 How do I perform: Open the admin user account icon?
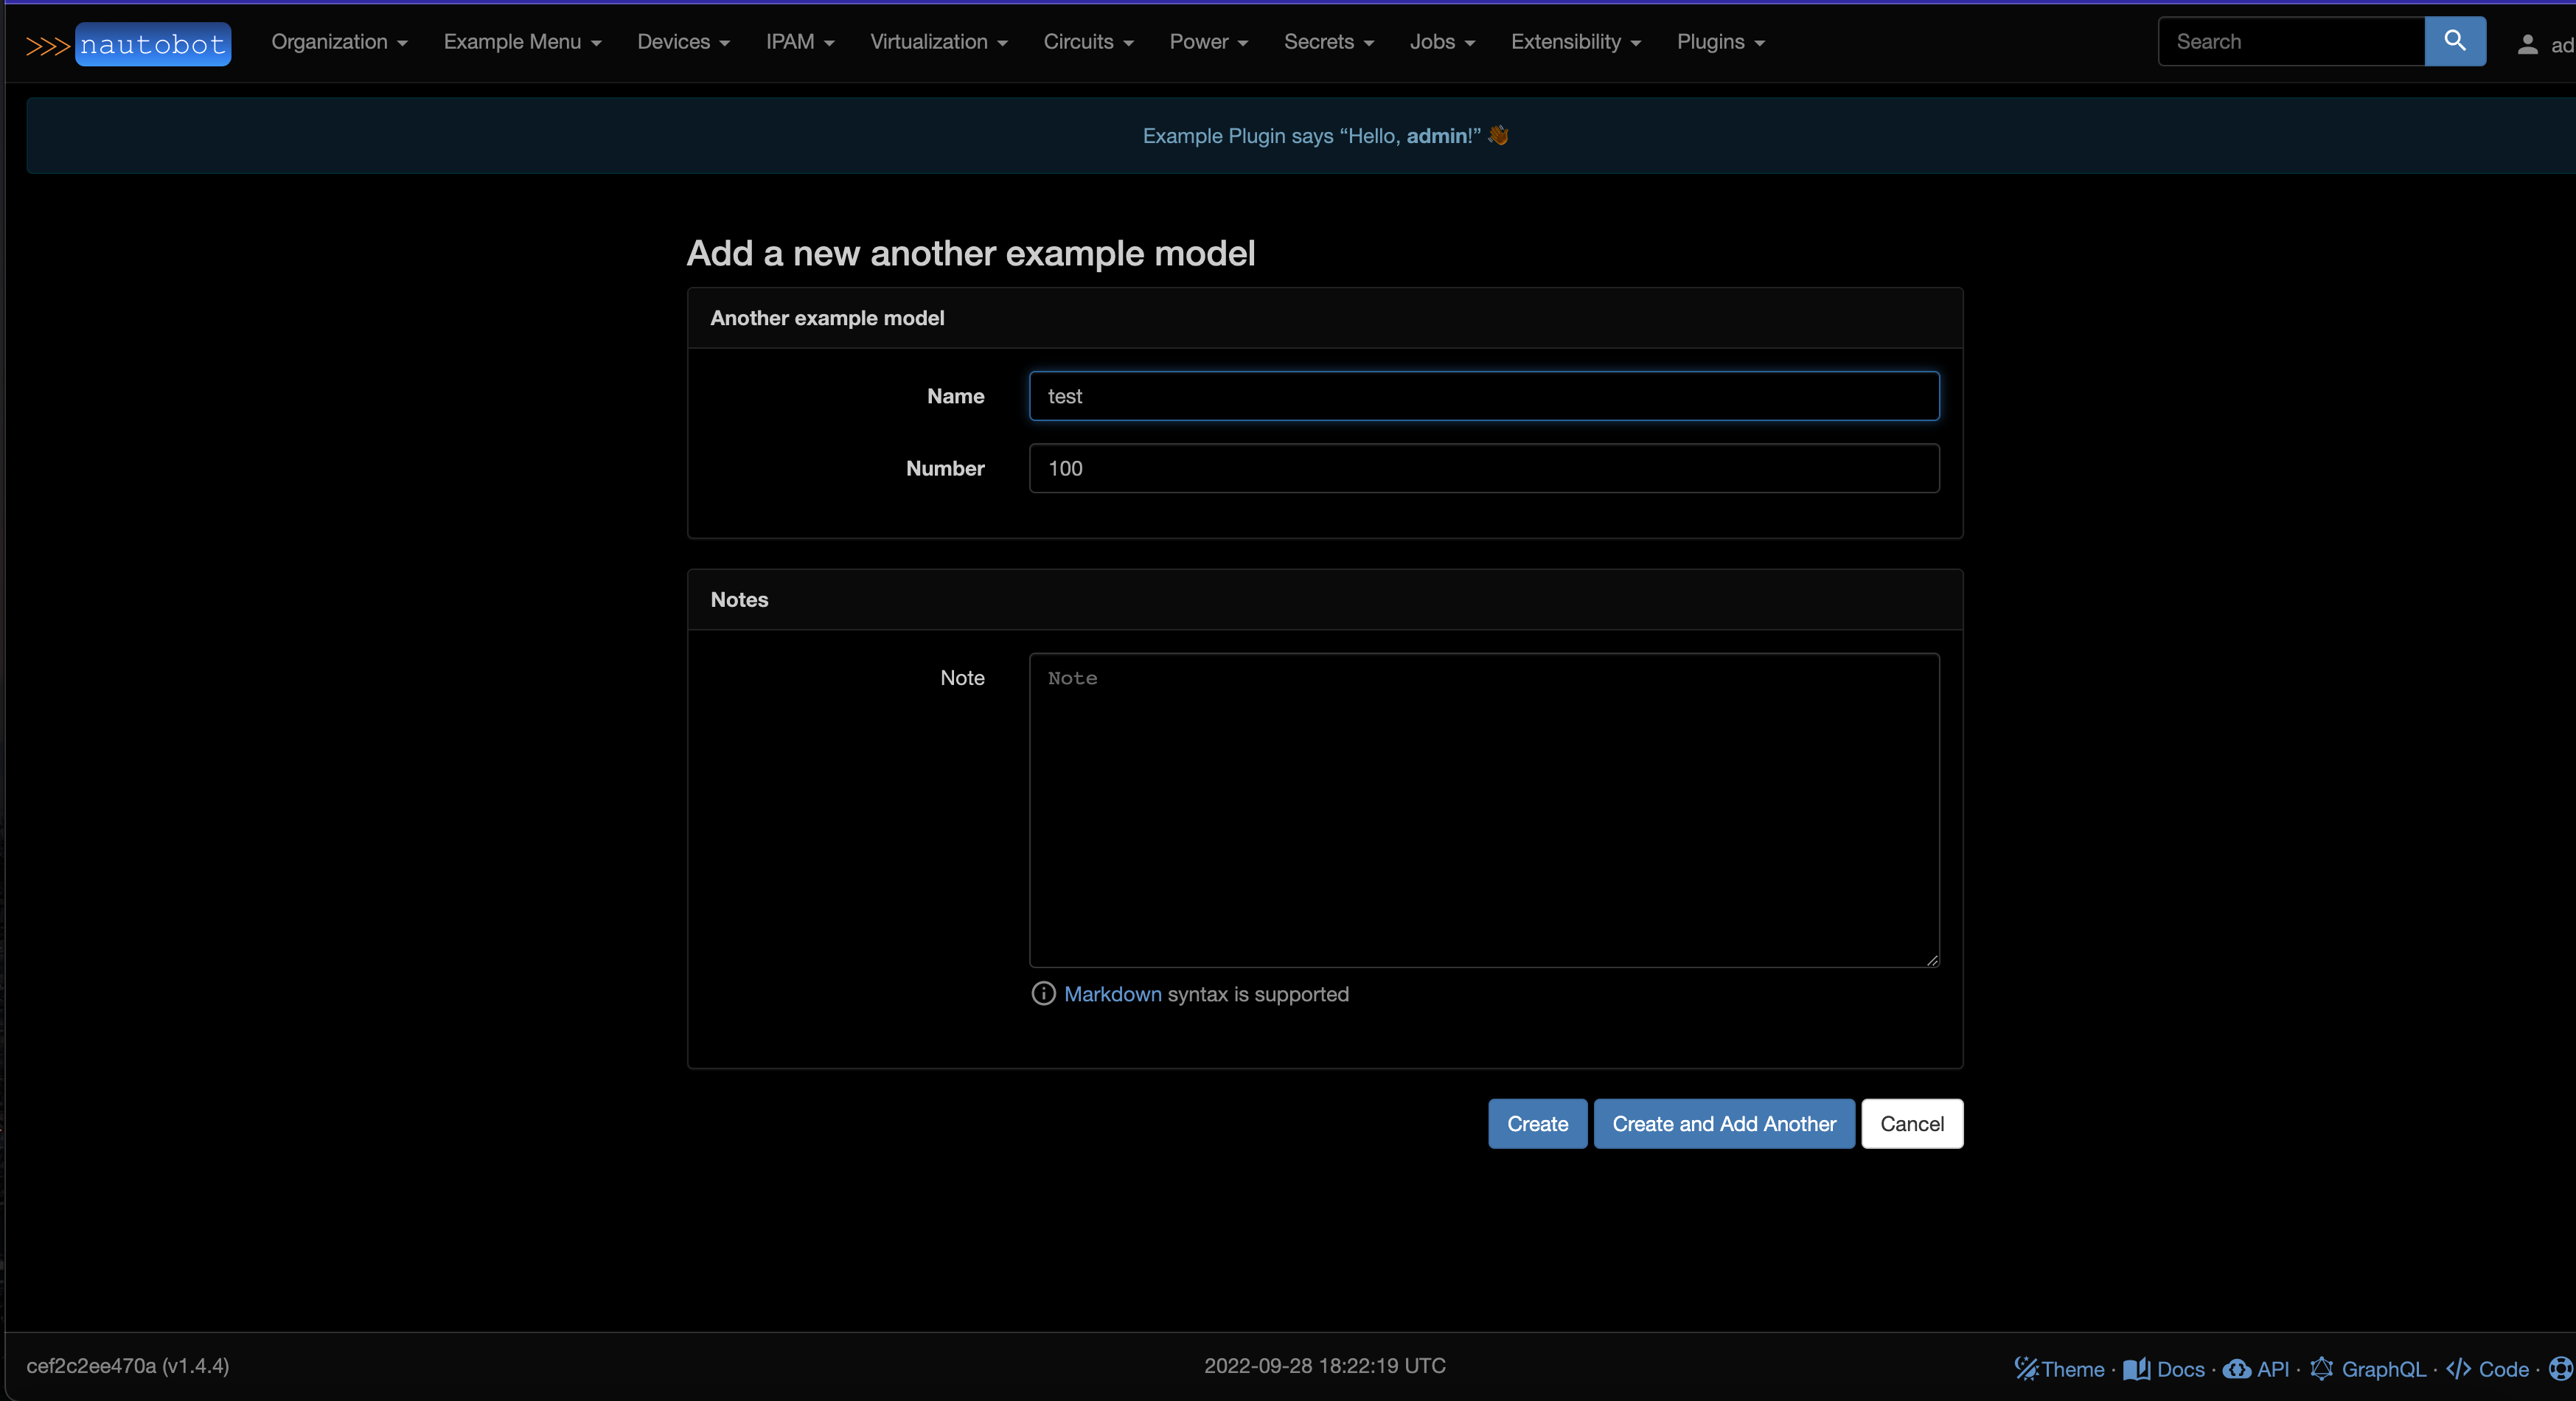click(x=2527, y=44)
